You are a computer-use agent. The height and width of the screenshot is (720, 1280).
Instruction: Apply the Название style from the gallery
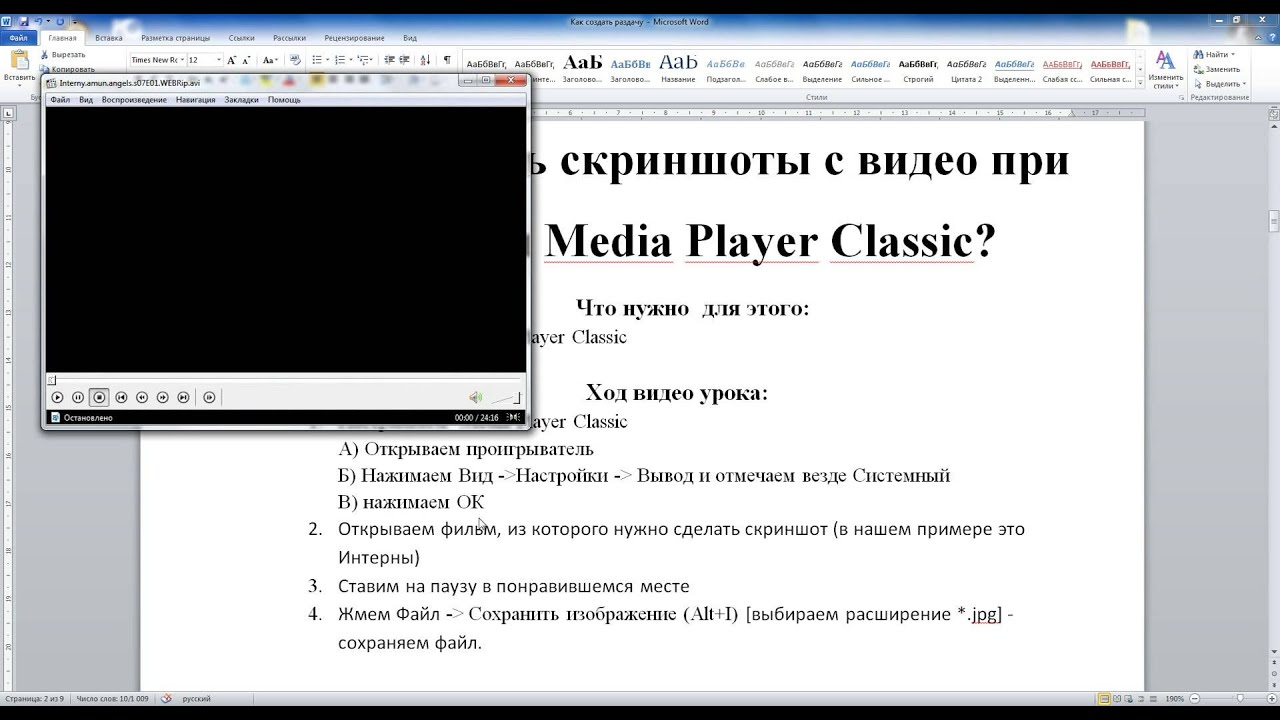coord(678,68)
